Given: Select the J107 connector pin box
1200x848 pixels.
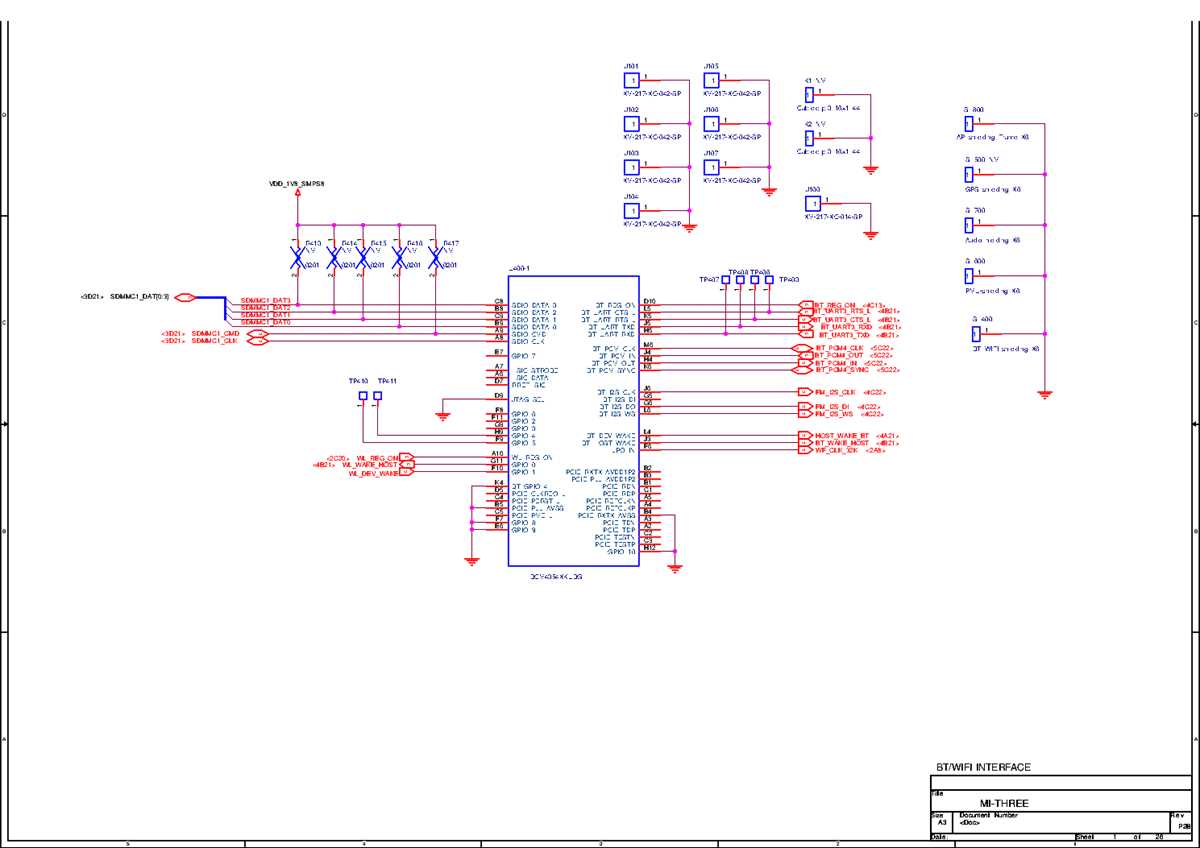Looking at the screenshot, I should [711, 166].
